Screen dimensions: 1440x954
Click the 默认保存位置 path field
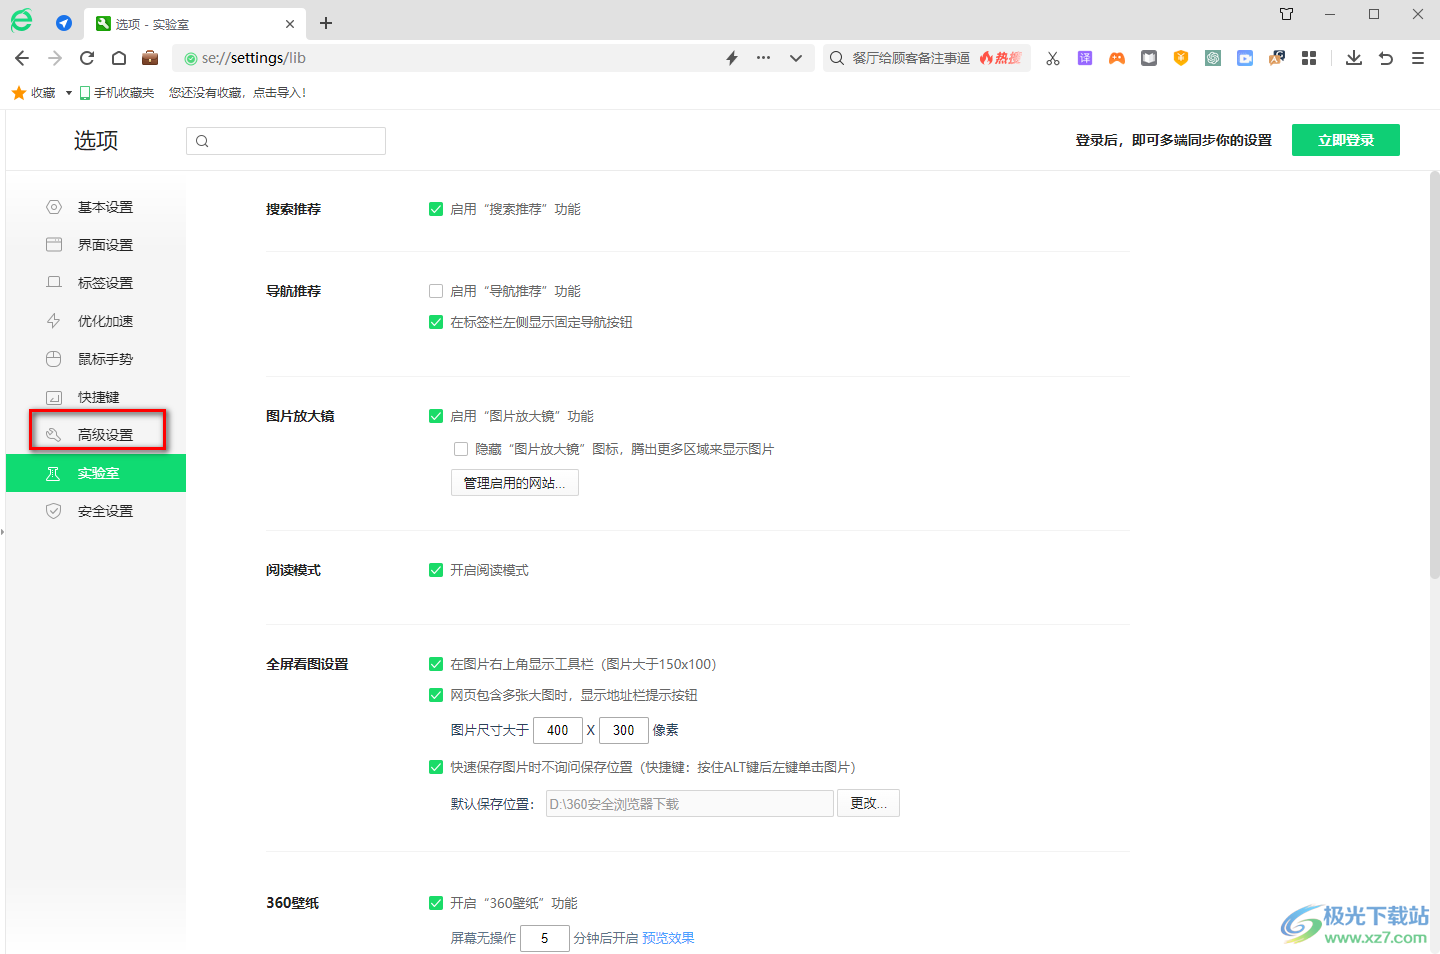pyautogui.click(x=690, y=804)
